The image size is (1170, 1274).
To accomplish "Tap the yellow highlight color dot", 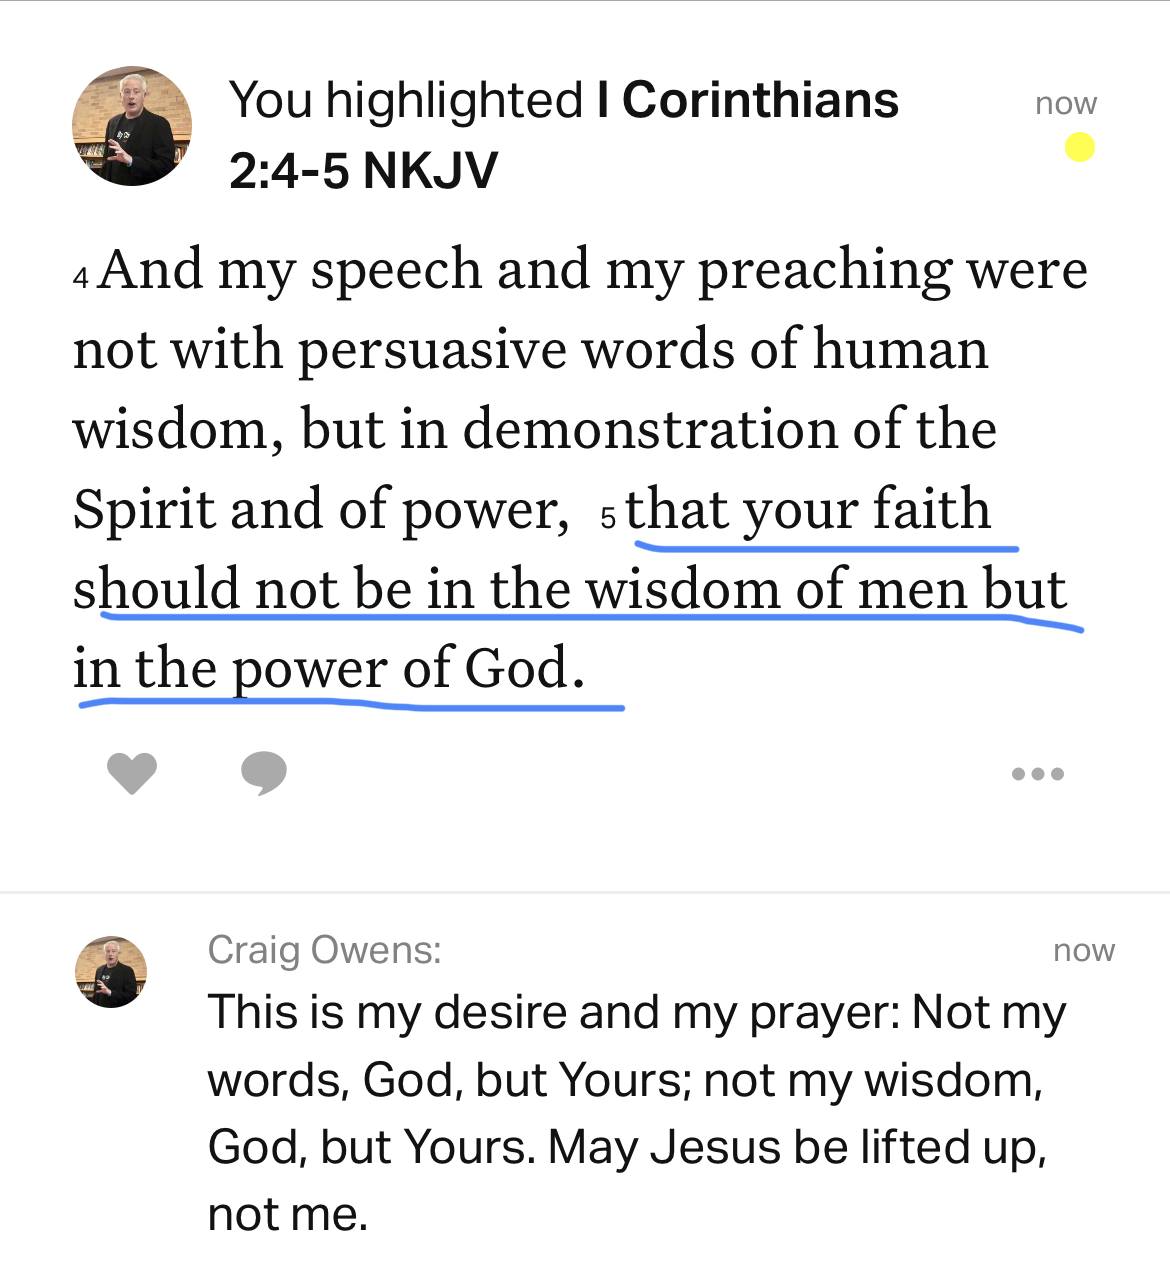I will coord(1079,148).
